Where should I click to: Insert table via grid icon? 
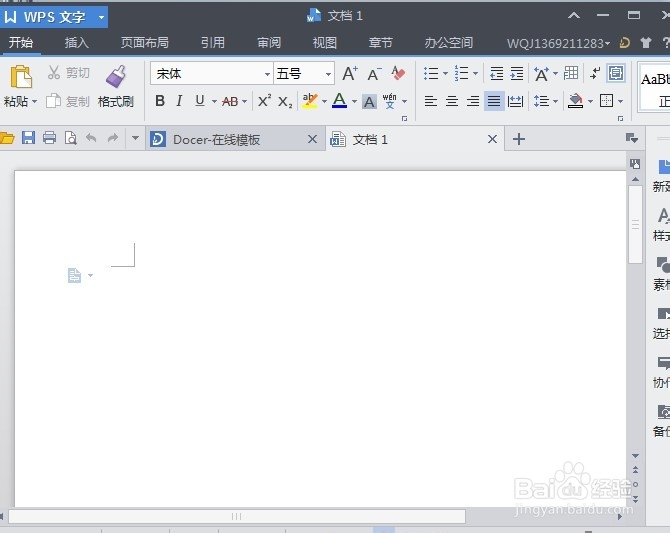pyautogui.click(x=571, y=73)
